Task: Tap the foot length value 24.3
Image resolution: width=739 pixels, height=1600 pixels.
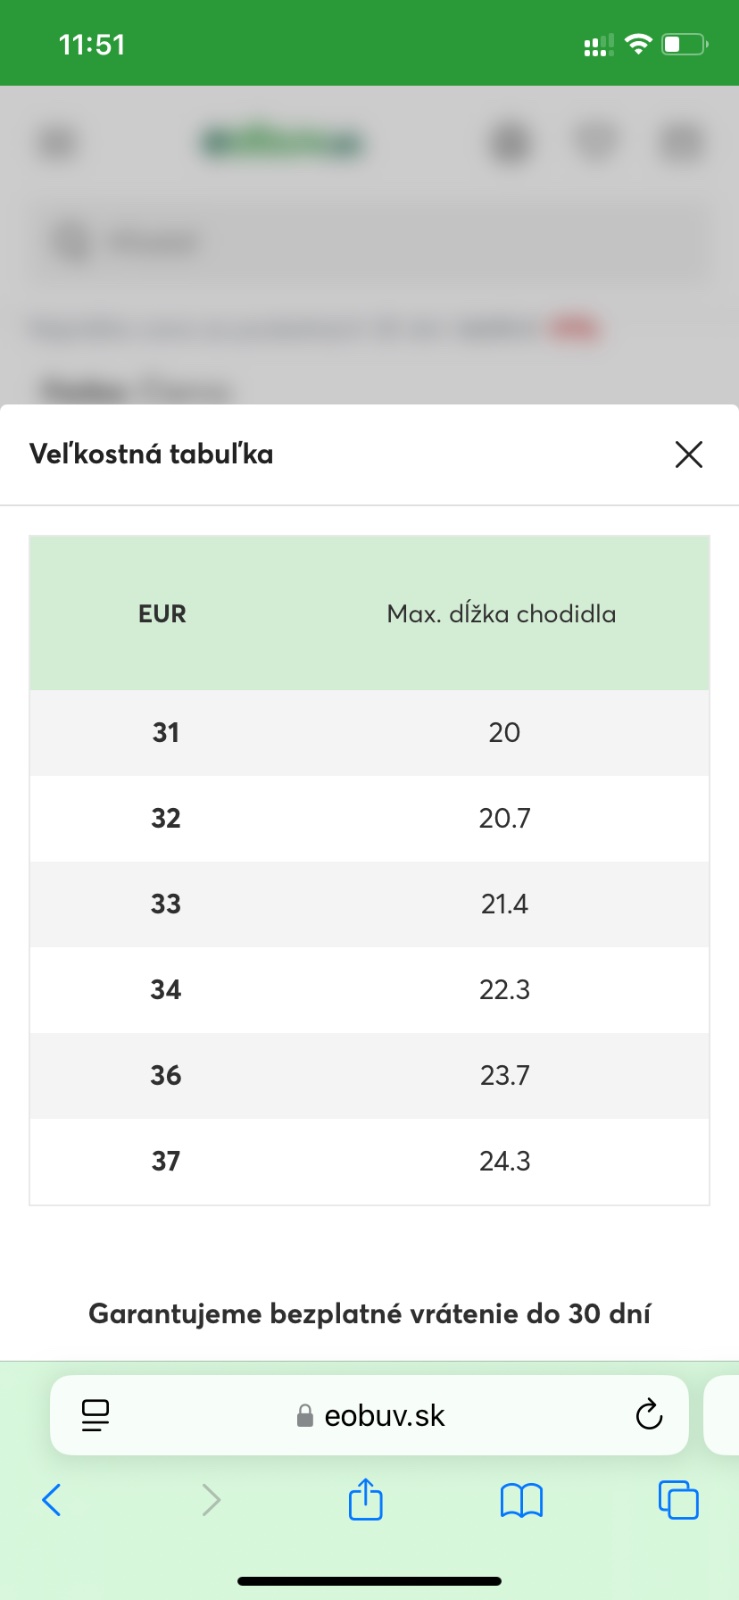Action: tap(504, 1162)
